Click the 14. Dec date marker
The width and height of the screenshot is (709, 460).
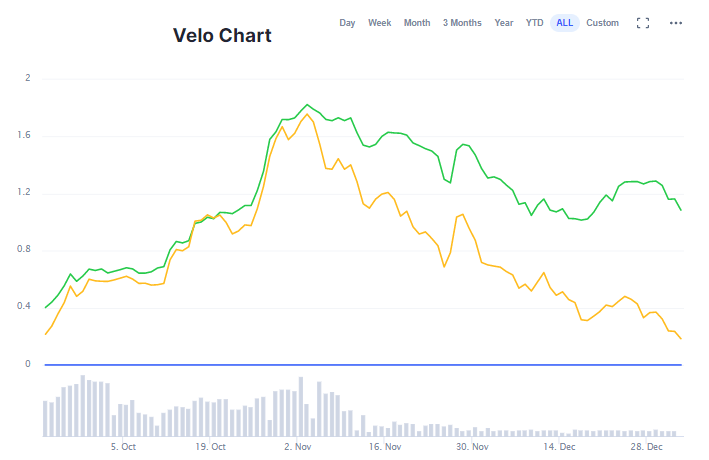pos(560,447)
